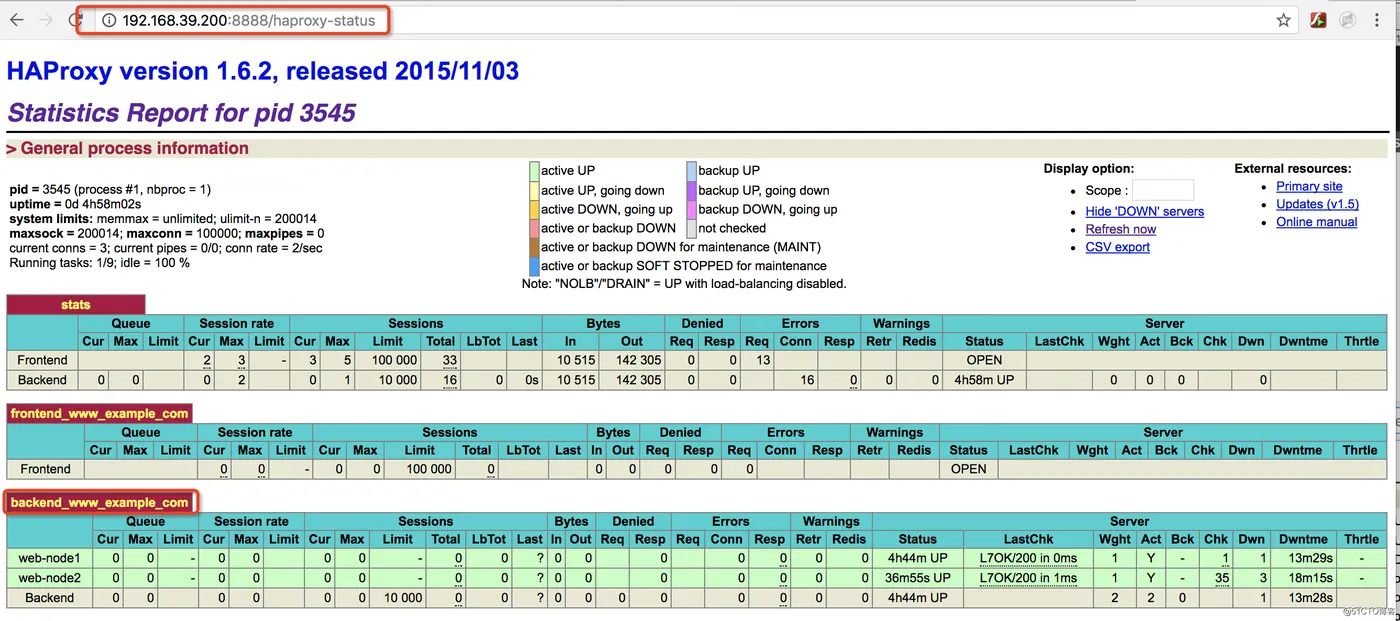The width and height of the screenshot is (1400, 621).
Task: Click Hide 'DOWN' servers link
Action: (x=1144, y=211)
